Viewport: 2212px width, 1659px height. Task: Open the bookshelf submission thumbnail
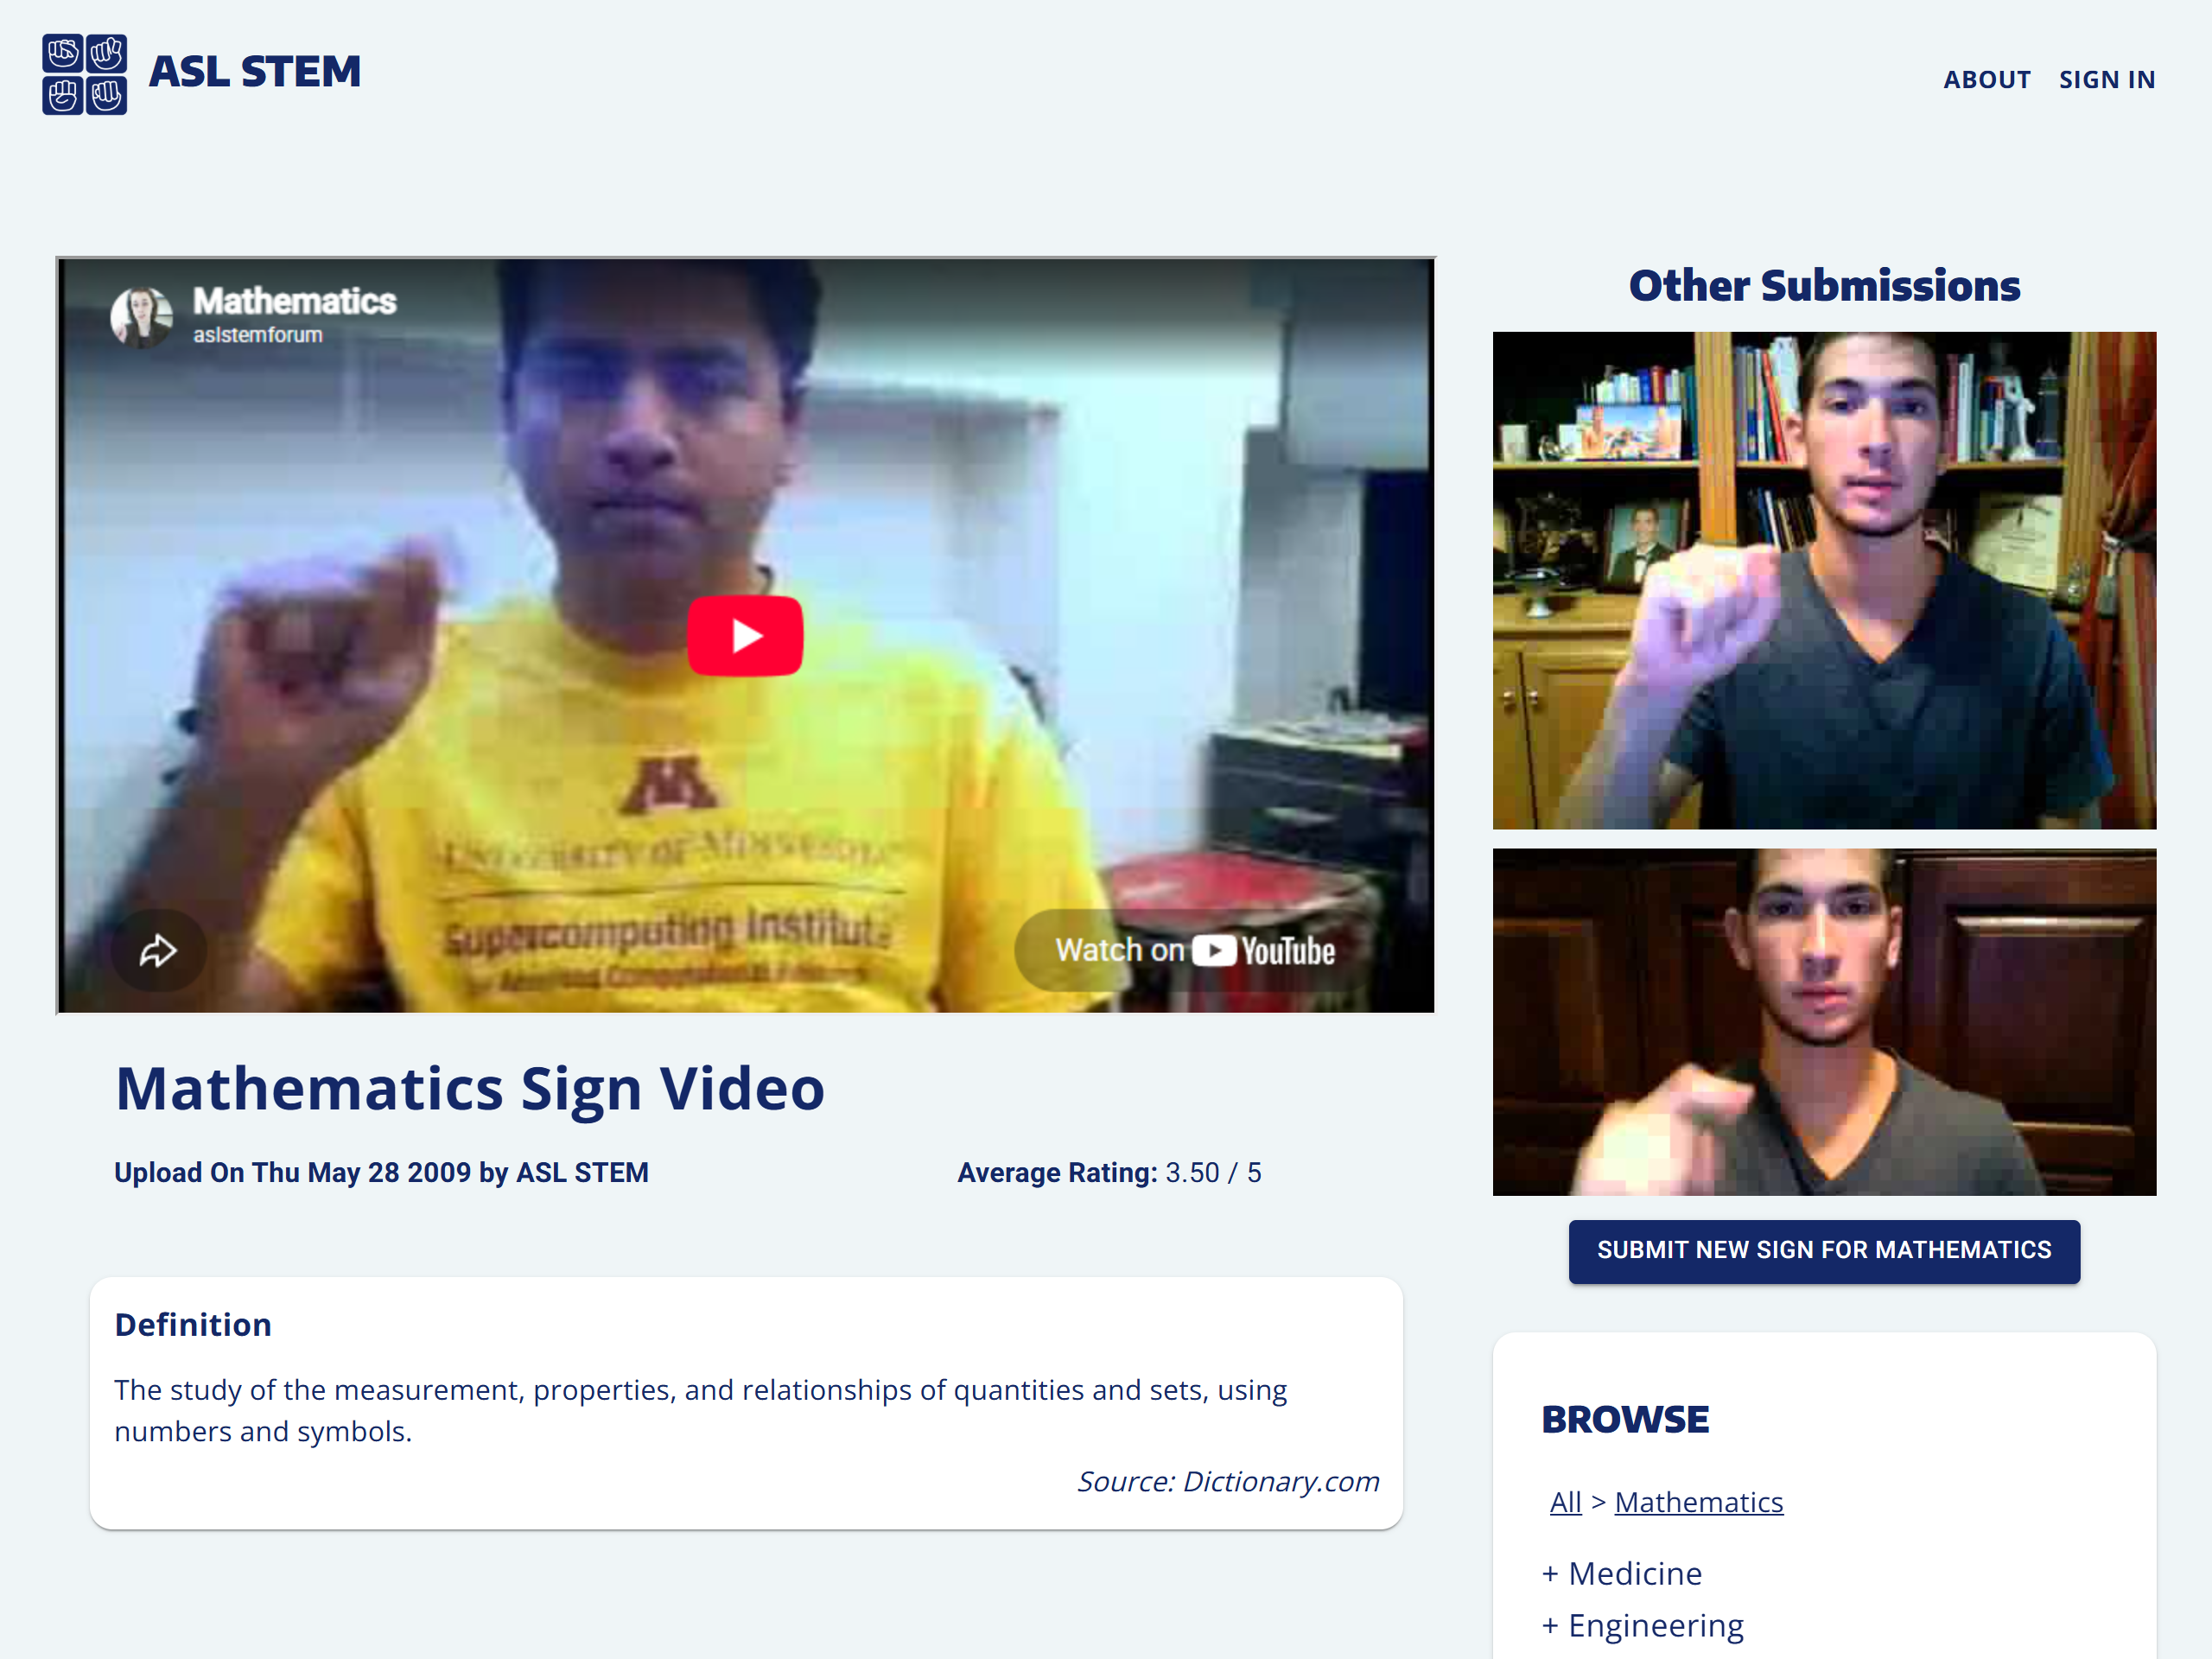(1824, 580)
